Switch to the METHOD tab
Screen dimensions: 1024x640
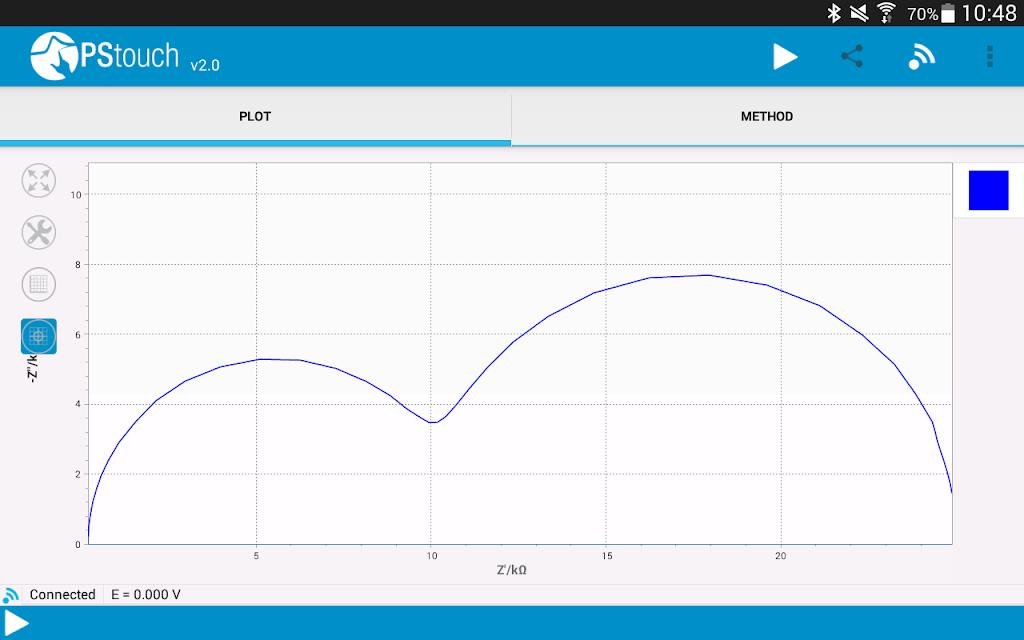click(767, 117)
